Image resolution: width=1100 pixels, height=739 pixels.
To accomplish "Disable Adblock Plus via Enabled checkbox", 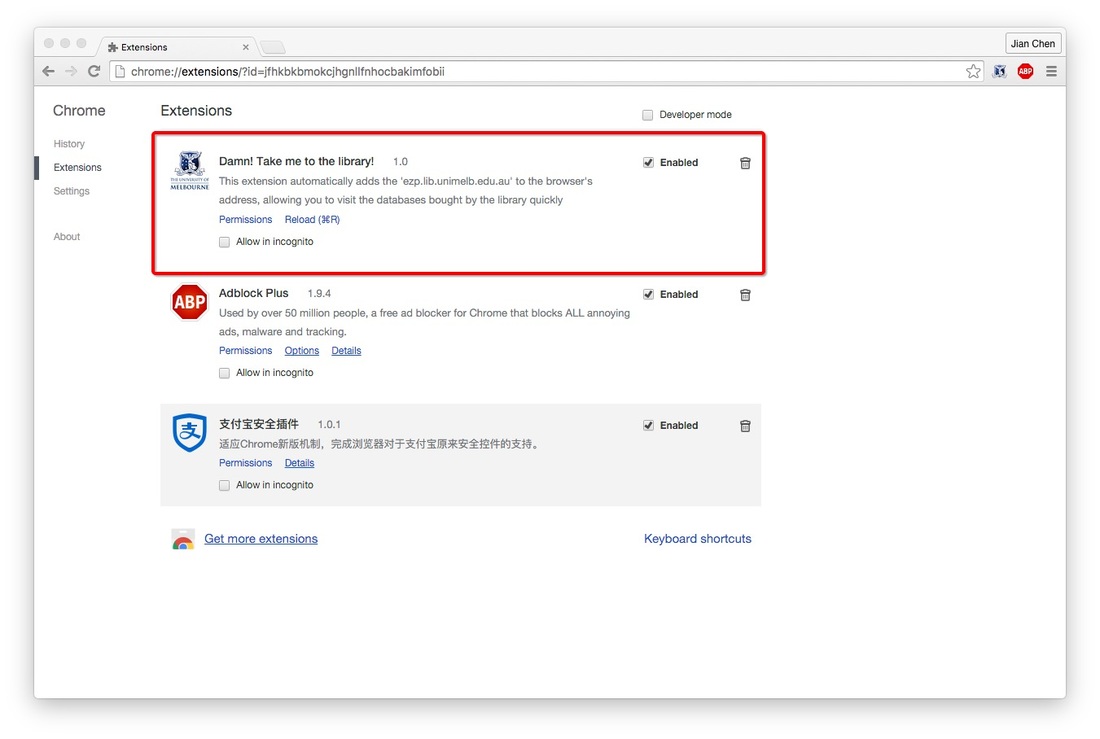I will click(x=648, y=295).
